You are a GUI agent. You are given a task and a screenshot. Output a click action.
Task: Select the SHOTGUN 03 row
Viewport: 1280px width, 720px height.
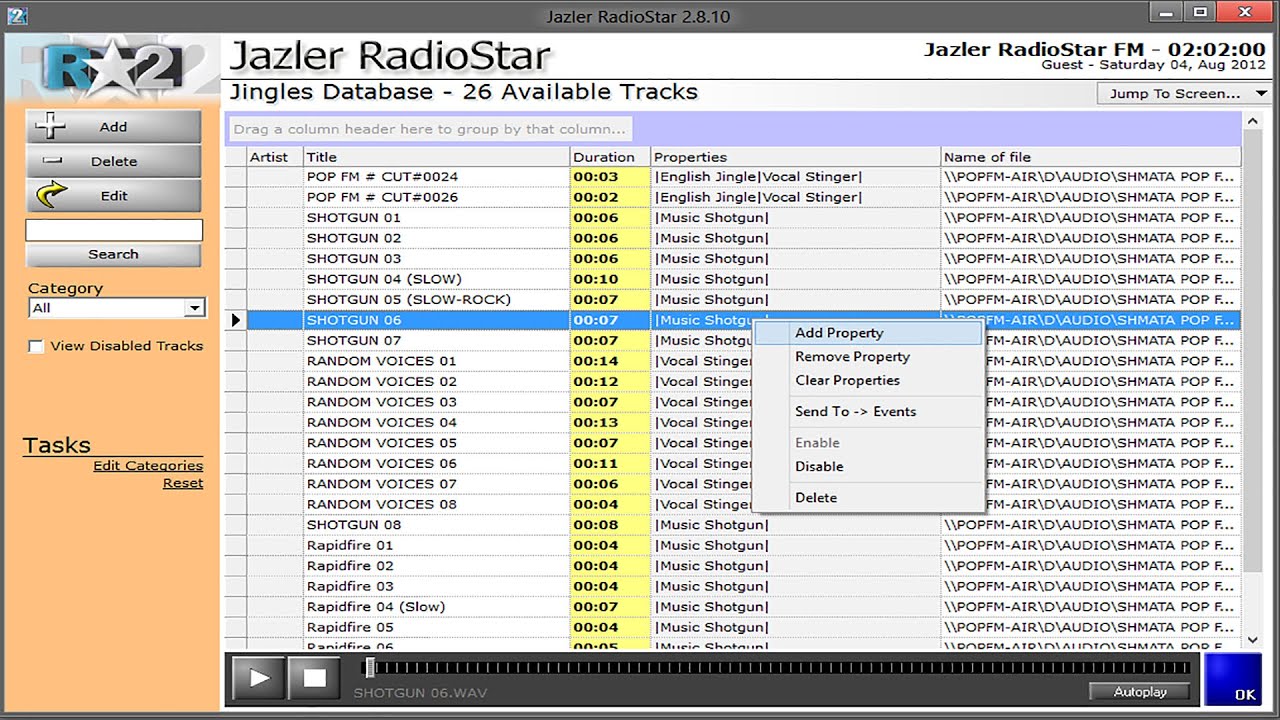pyautogui.click(x=732, y=259)
